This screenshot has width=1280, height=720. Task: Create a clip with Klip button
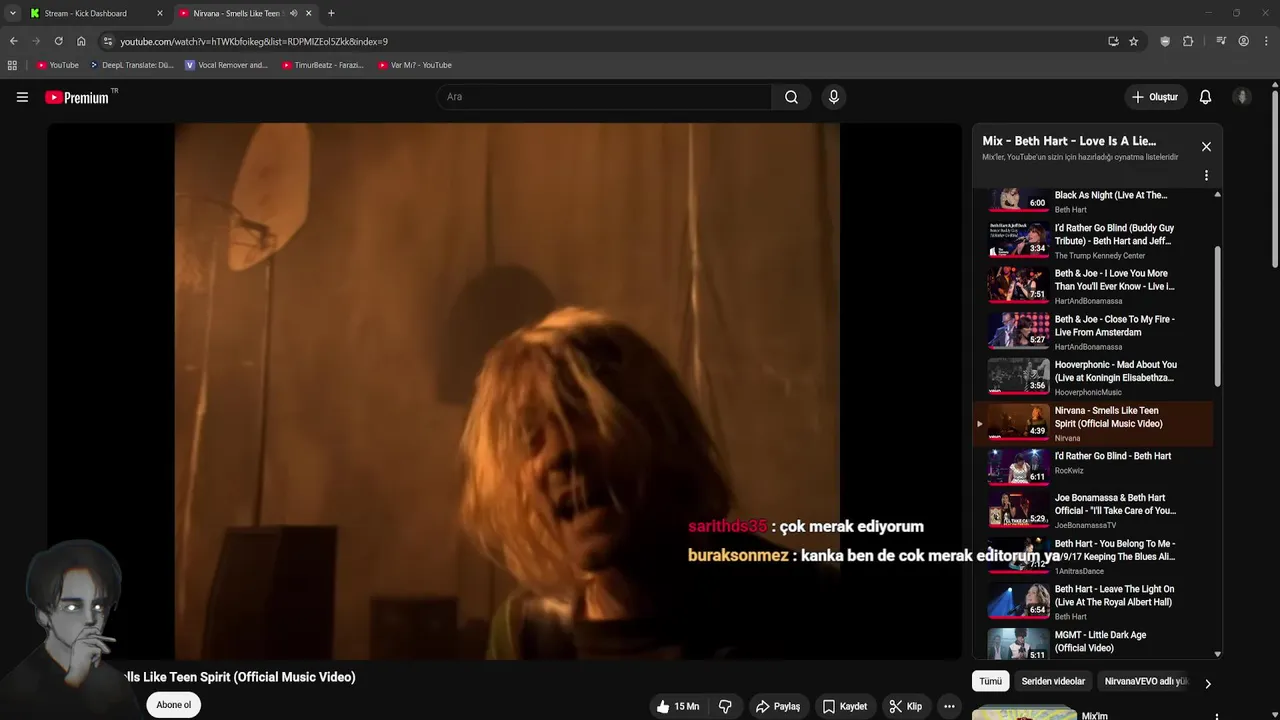click(x=905, y=706)
